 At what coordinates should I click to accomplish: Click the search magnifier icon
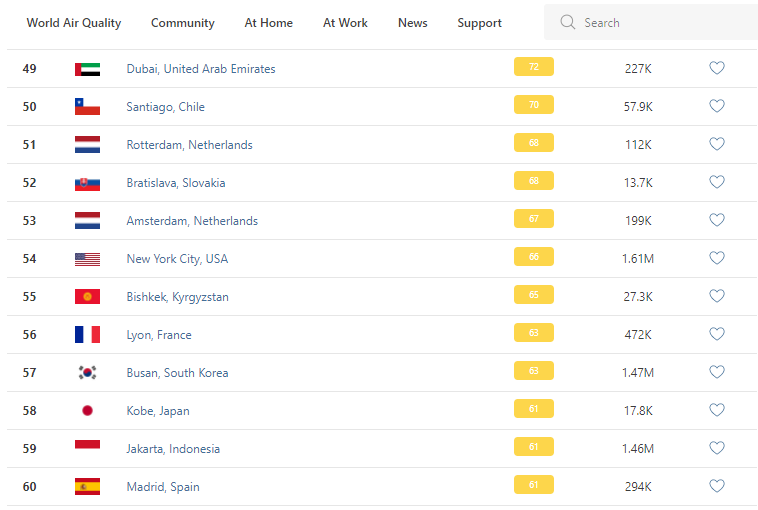[x=568, y=22]
